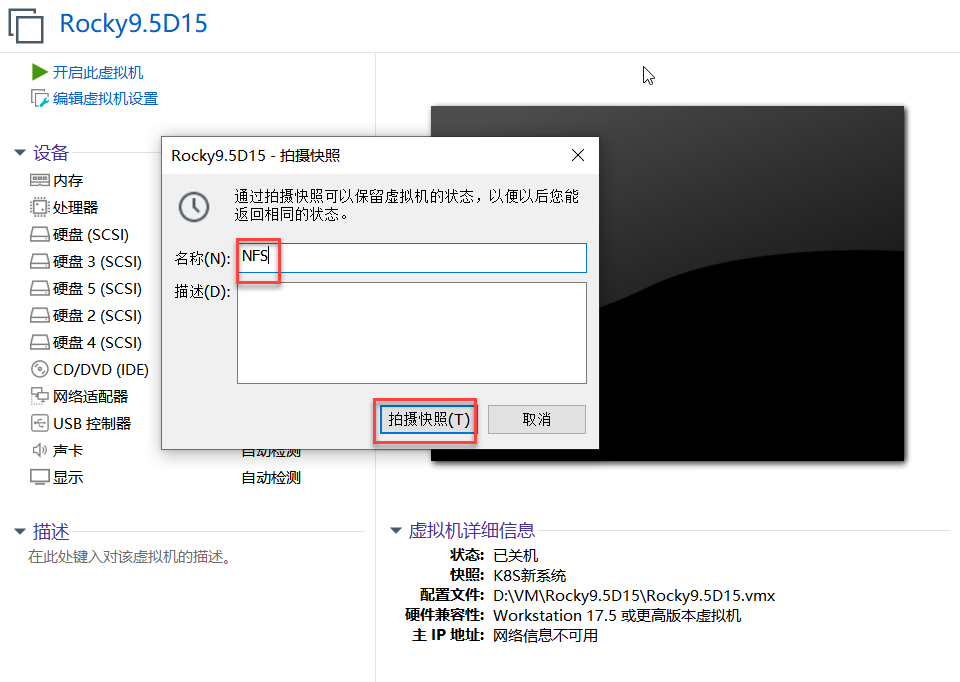Image resolution: width=960 pixels, height=682 pixels.
Task: Select the 处理器 processor icon
Action: tap(40, 208)
